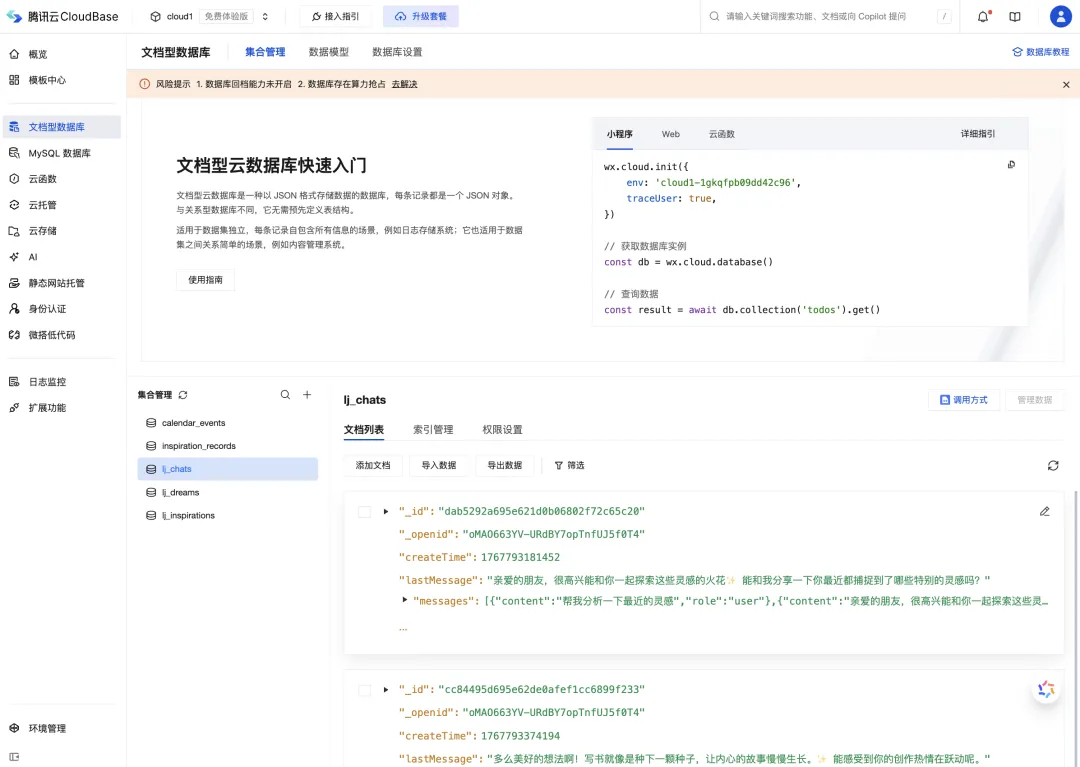Open the documentation book icon in top bar
This screenshot has height=767, width=1080.
tap(1014, 16)
